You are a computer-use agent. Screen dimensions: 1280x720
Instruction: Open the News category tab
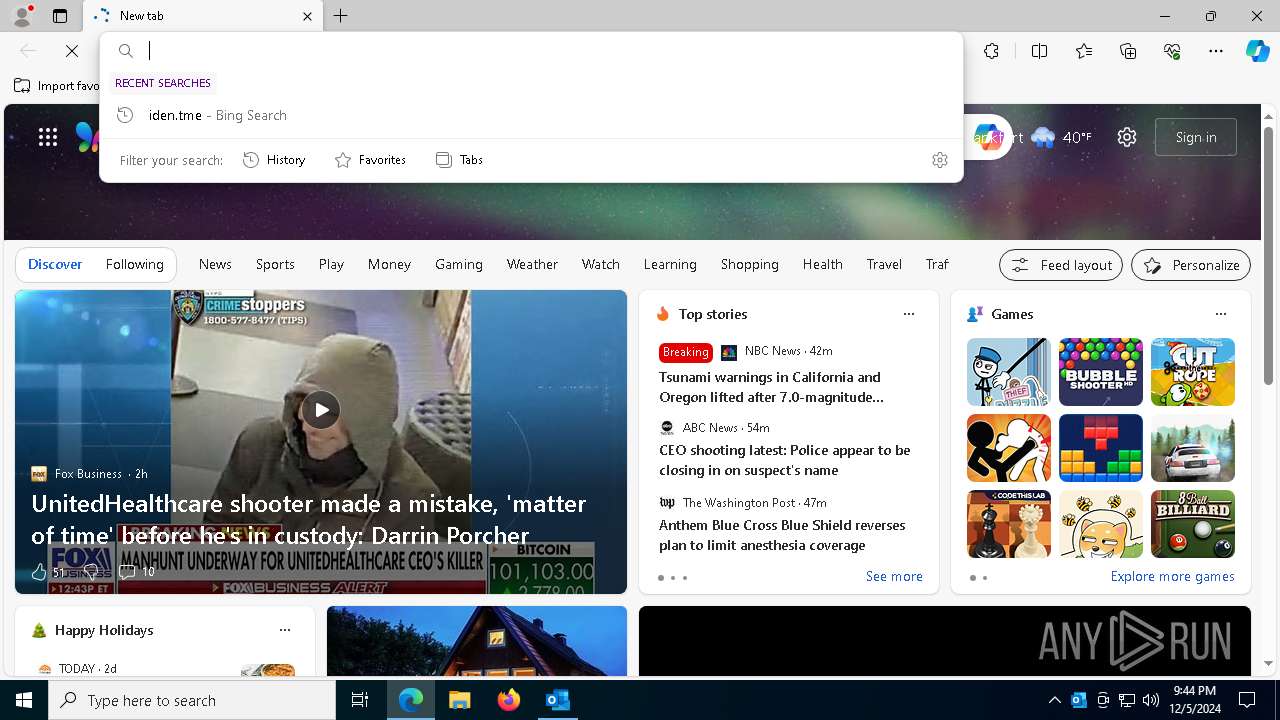point(215,264)
